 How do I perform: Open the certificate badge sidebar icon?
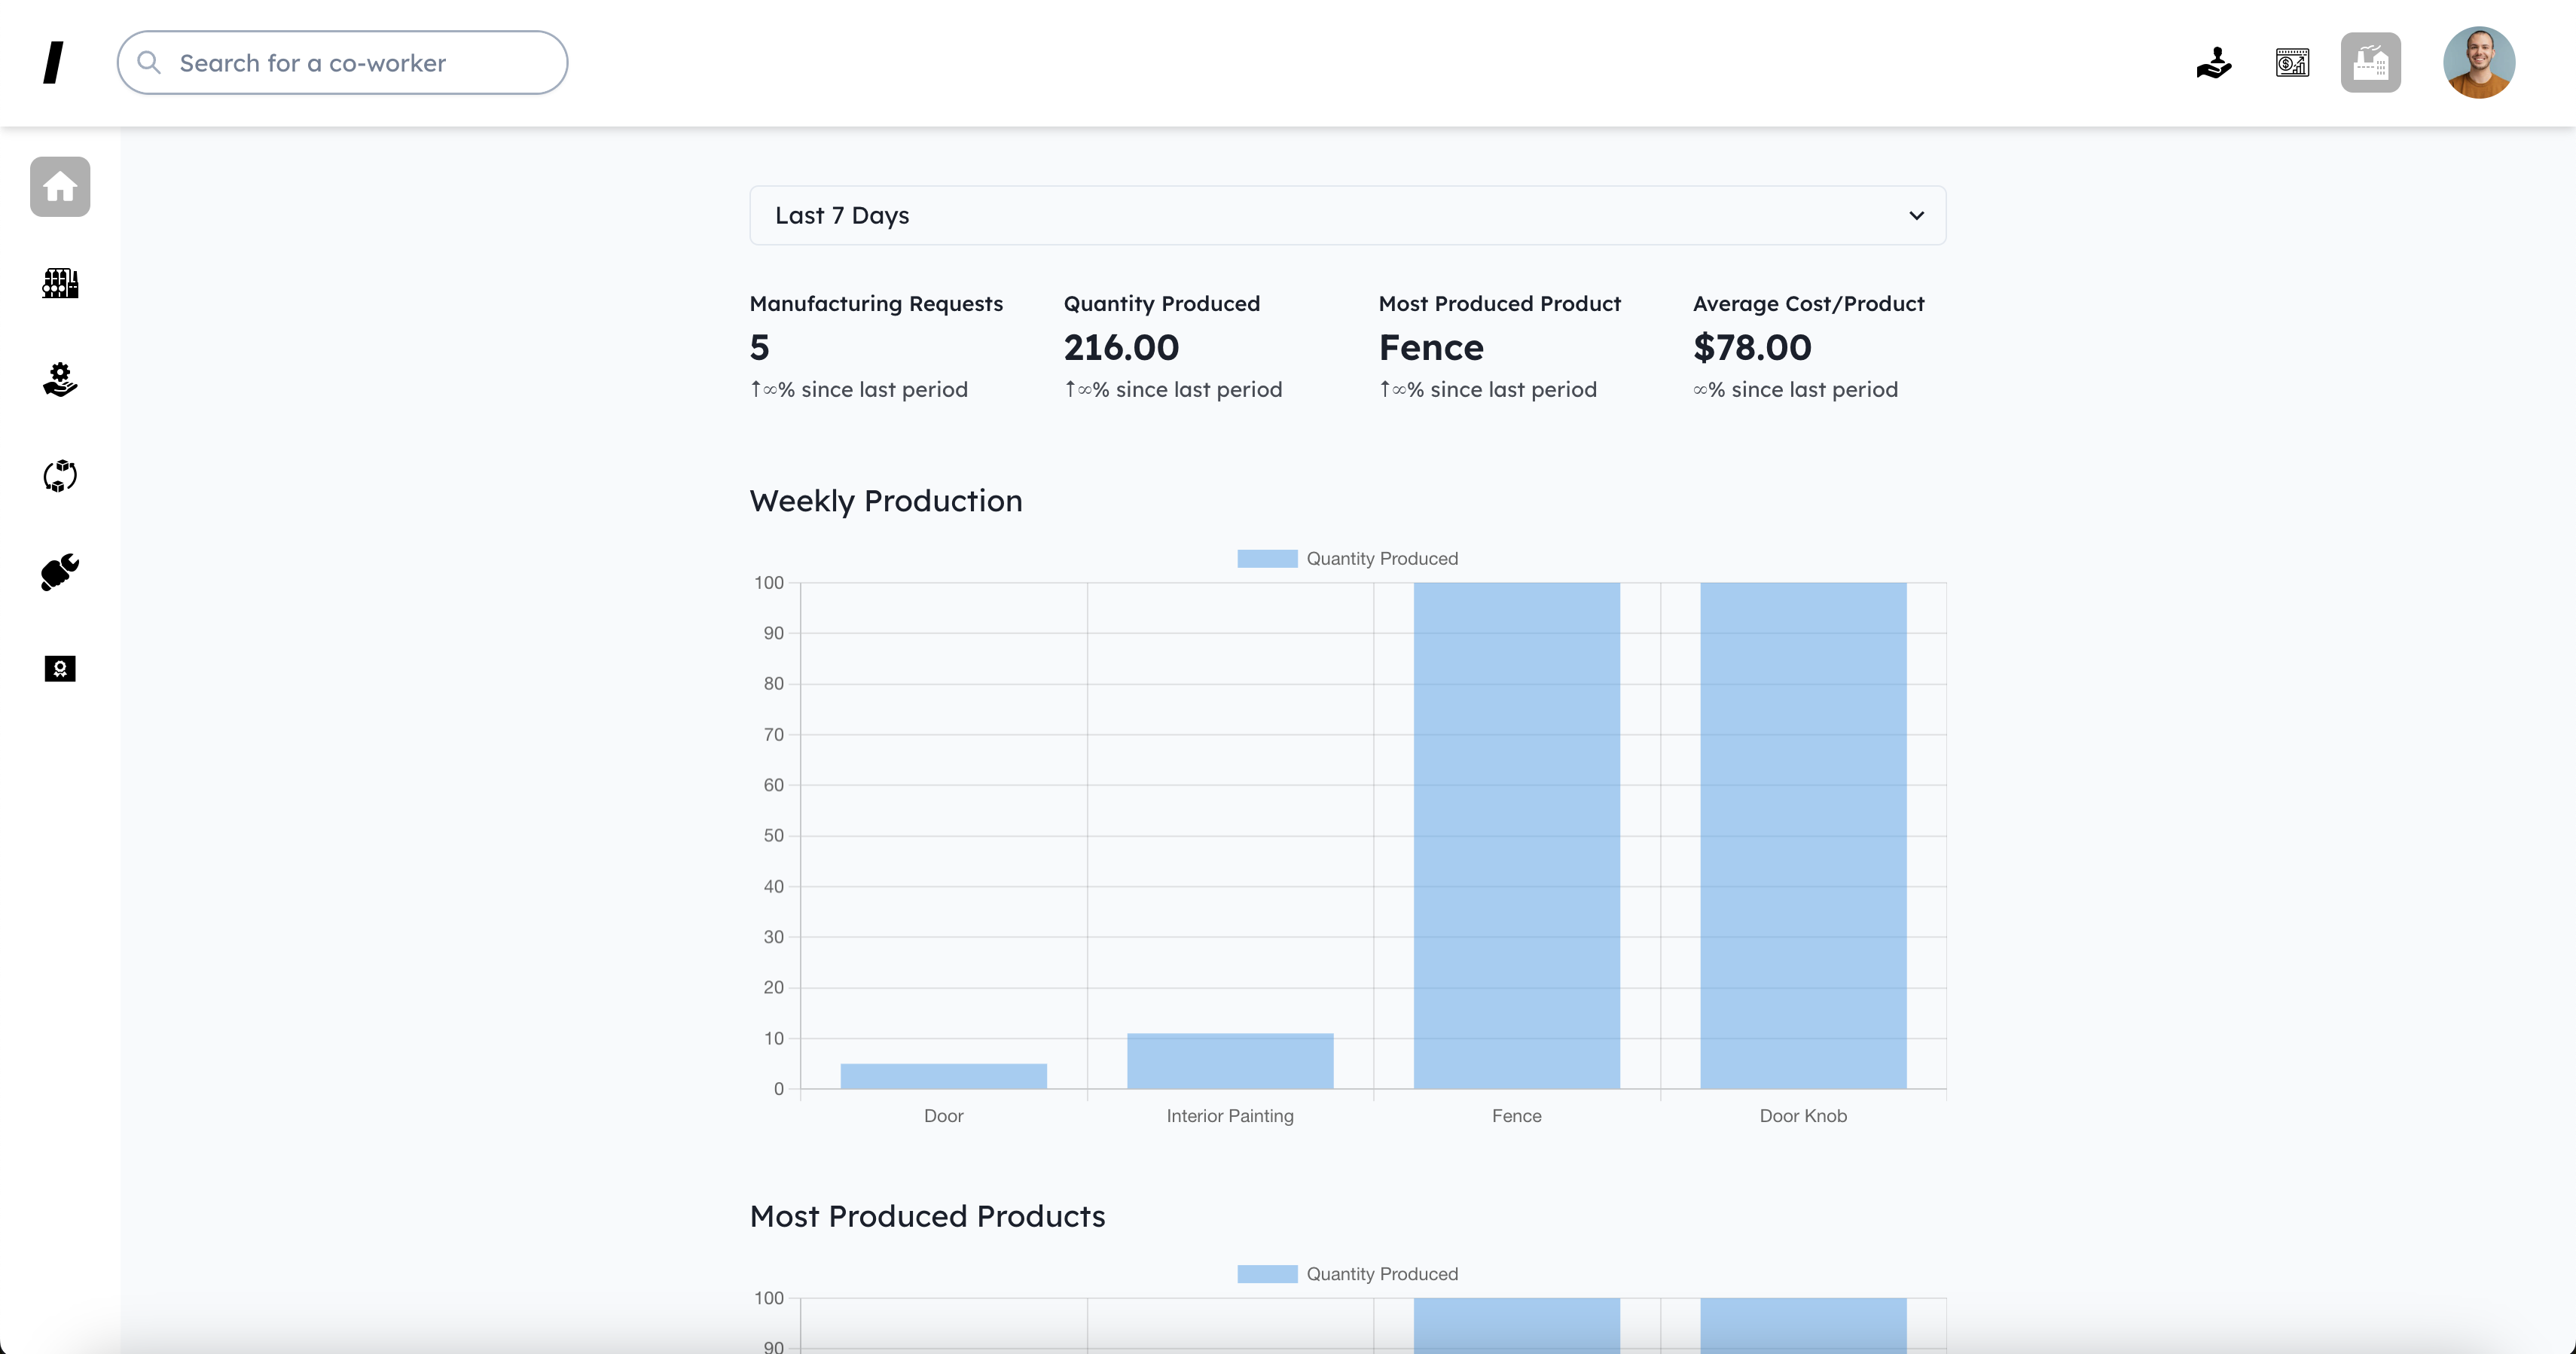pos(60,669)
